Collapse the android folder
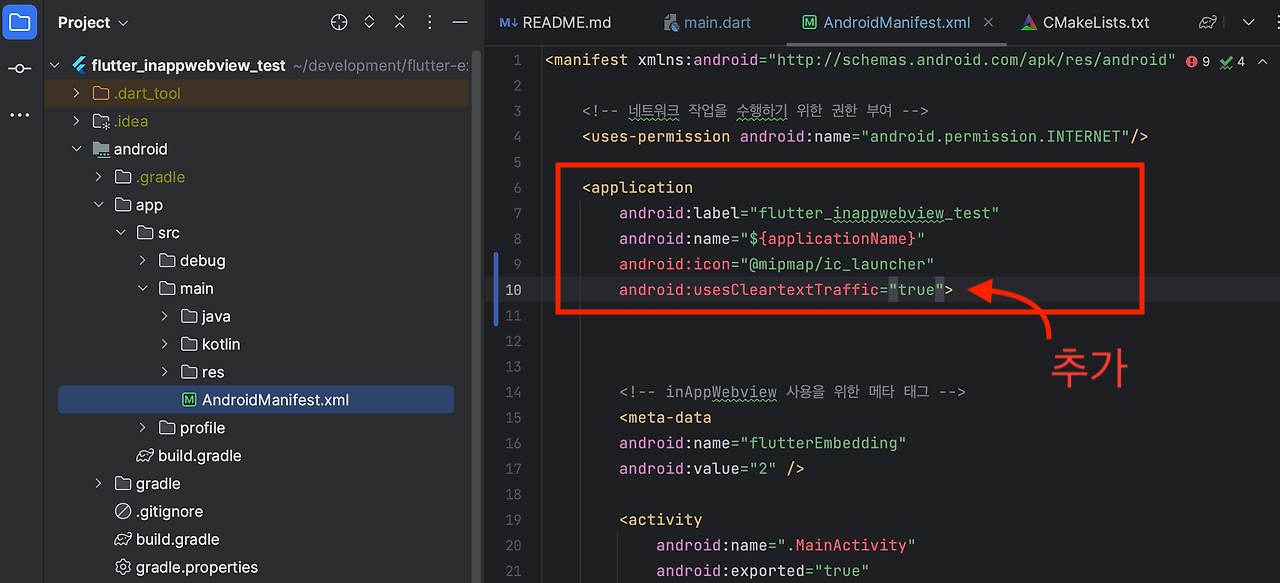The width and height of the screenshot is (1280, 583). (76, 149)
